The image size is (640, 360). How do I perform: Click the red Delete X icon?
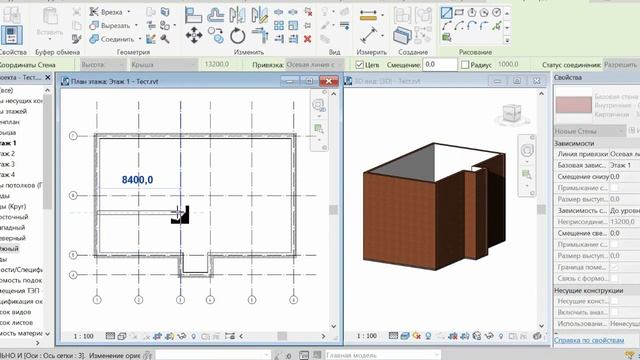click(x=307, y=39)
